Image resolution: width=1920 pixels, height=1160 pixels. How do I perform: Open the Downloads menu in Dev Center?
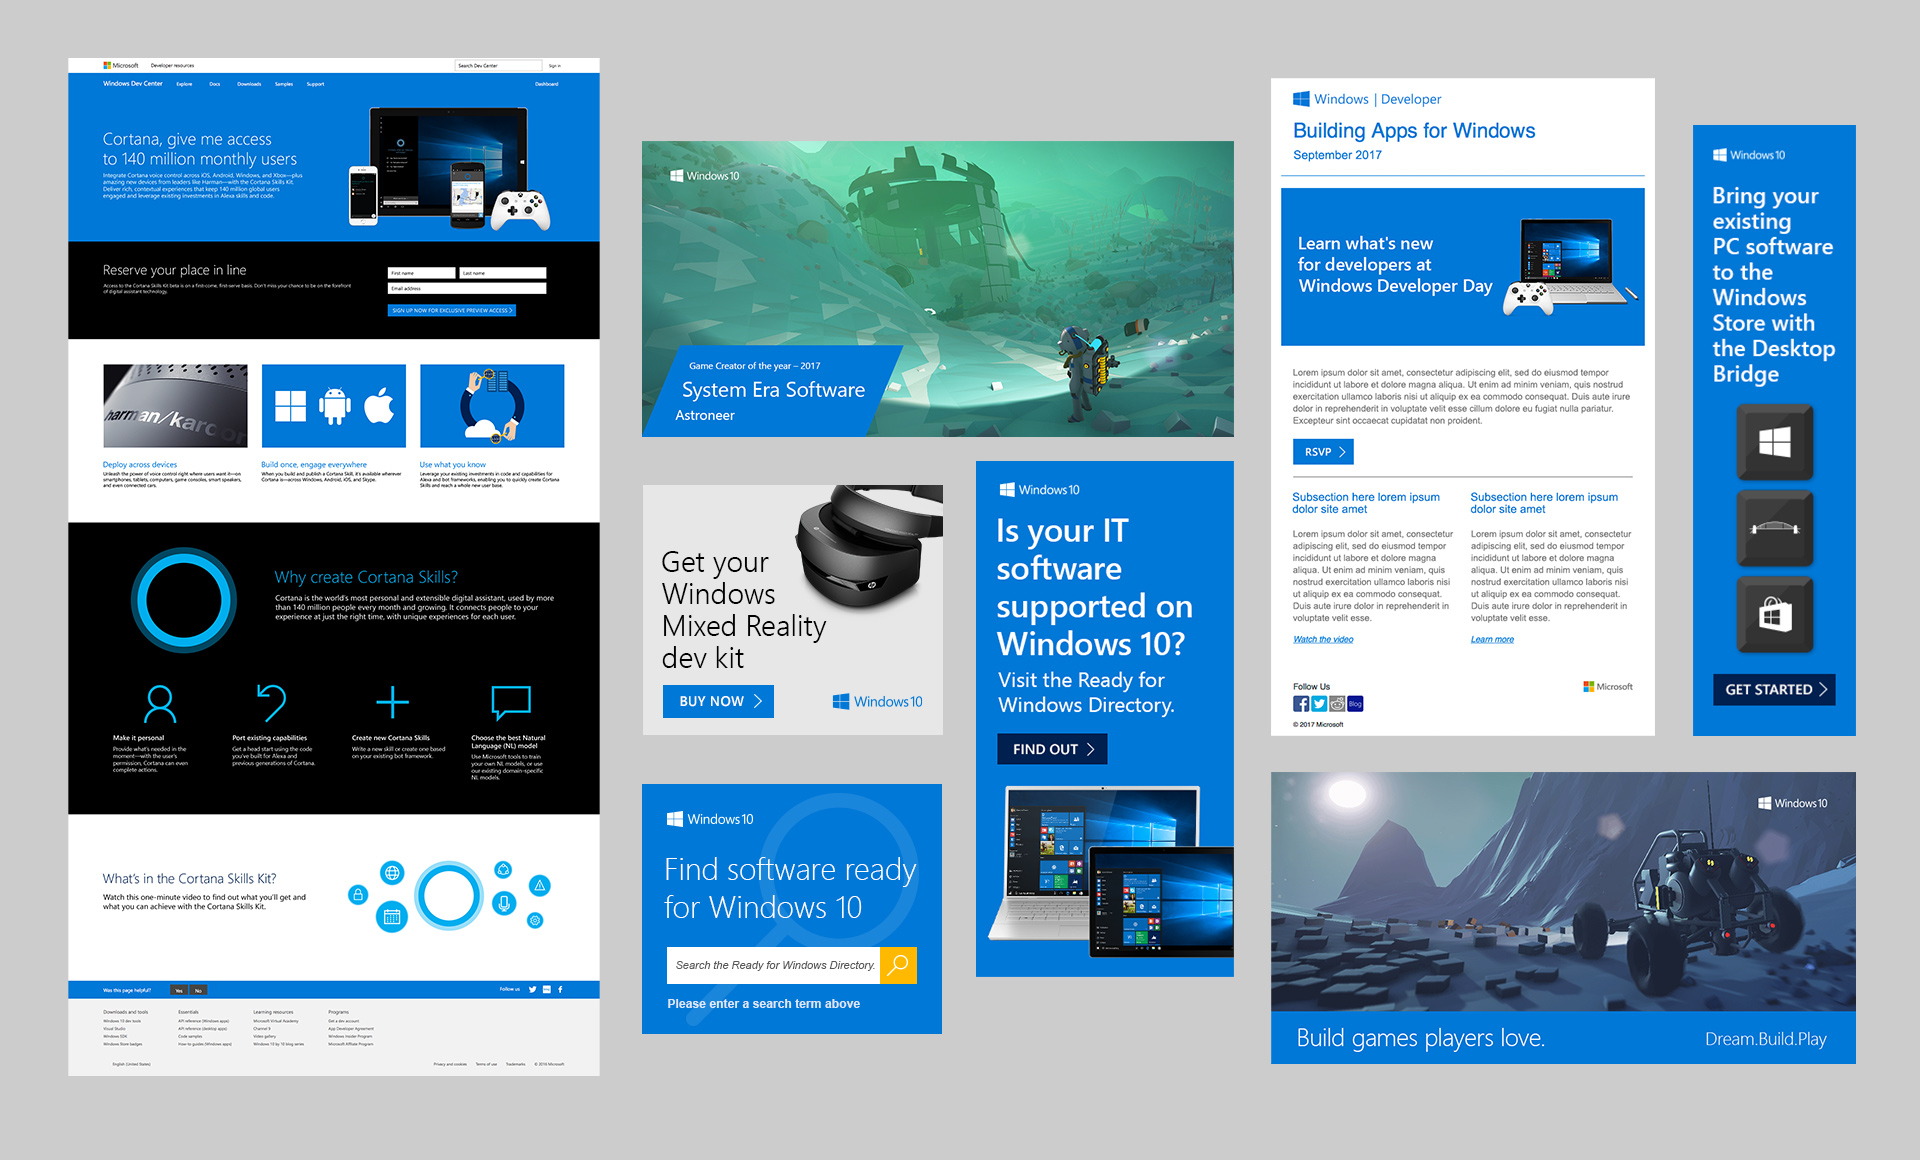(249, 84)
